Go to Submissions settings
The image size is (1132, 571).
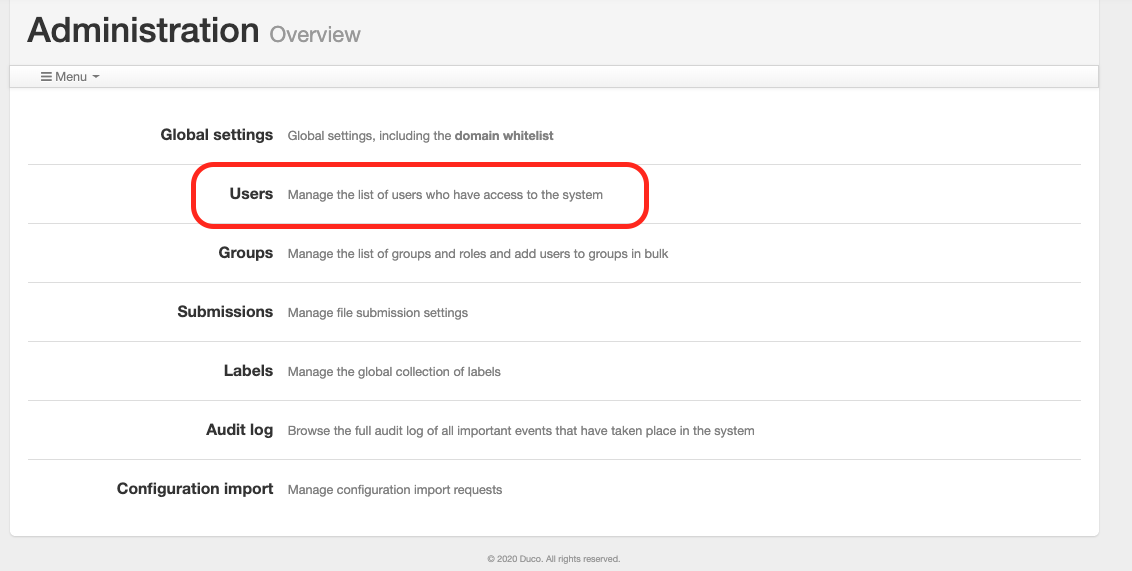tap(225, 312)
